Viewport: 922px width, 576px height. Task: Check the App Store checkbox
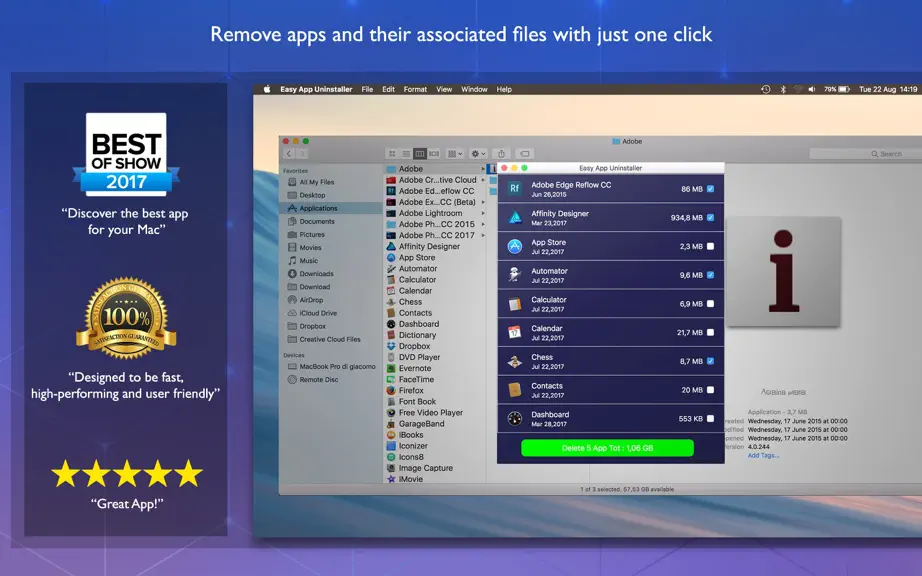710,246
